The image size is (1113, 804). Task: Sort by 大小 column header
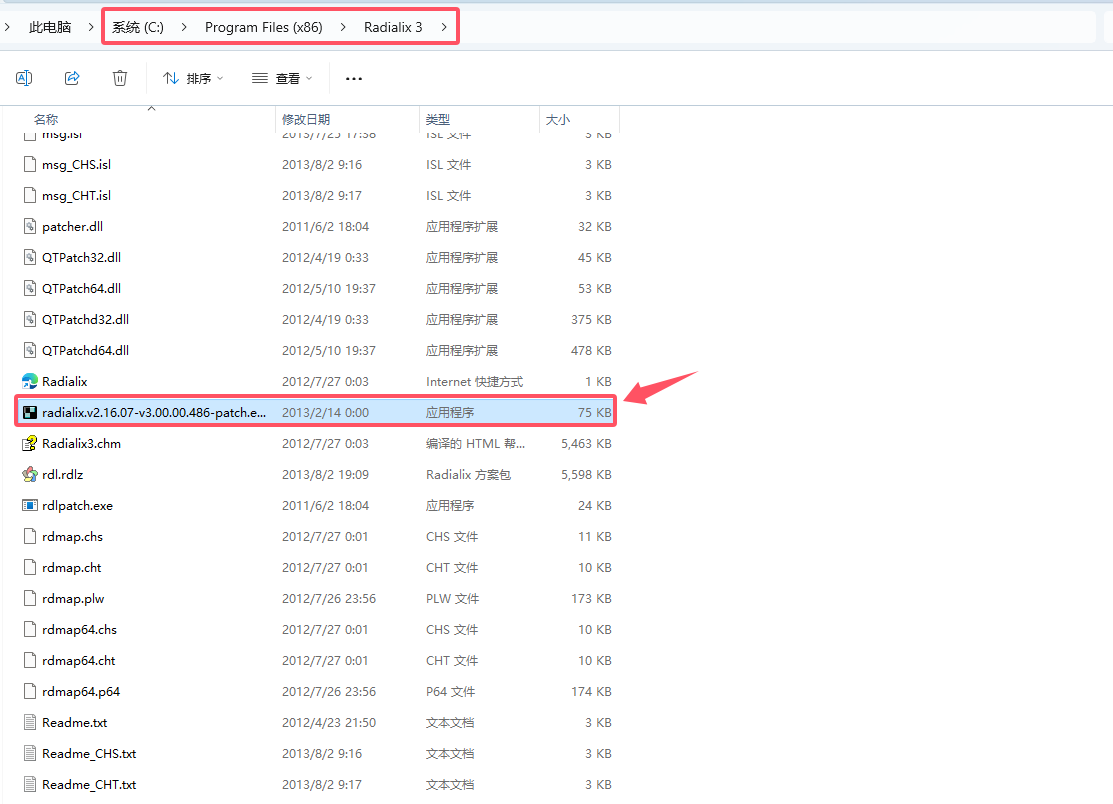[558, 119]
